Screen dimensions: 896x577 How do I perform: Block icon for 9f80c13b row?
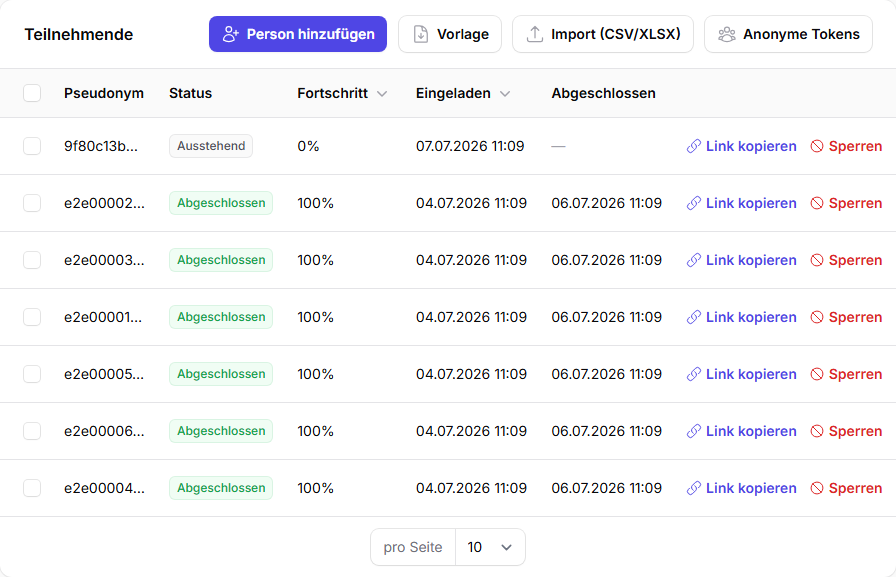click(817, 146)
